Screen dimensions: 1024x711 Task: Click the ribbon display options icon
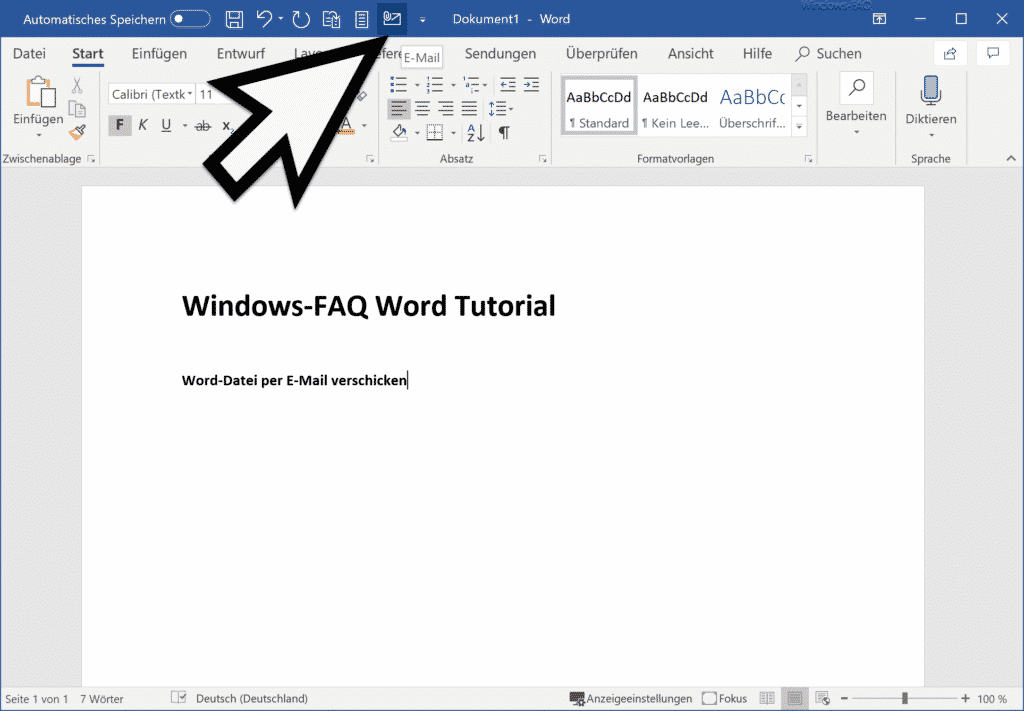(x=879, y=19)
